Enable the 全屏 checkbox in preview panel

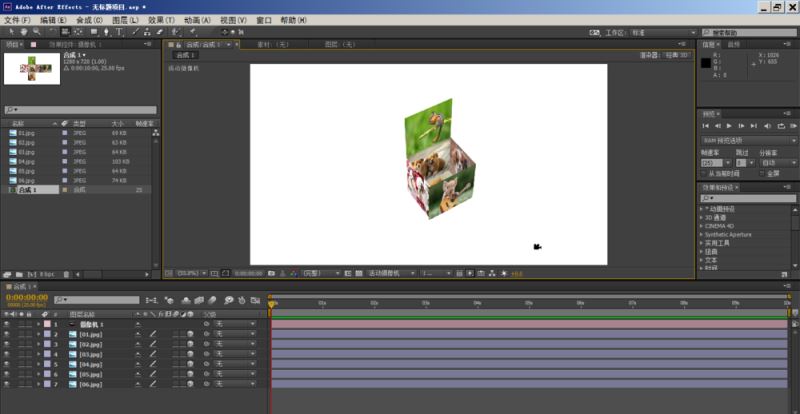762,174
